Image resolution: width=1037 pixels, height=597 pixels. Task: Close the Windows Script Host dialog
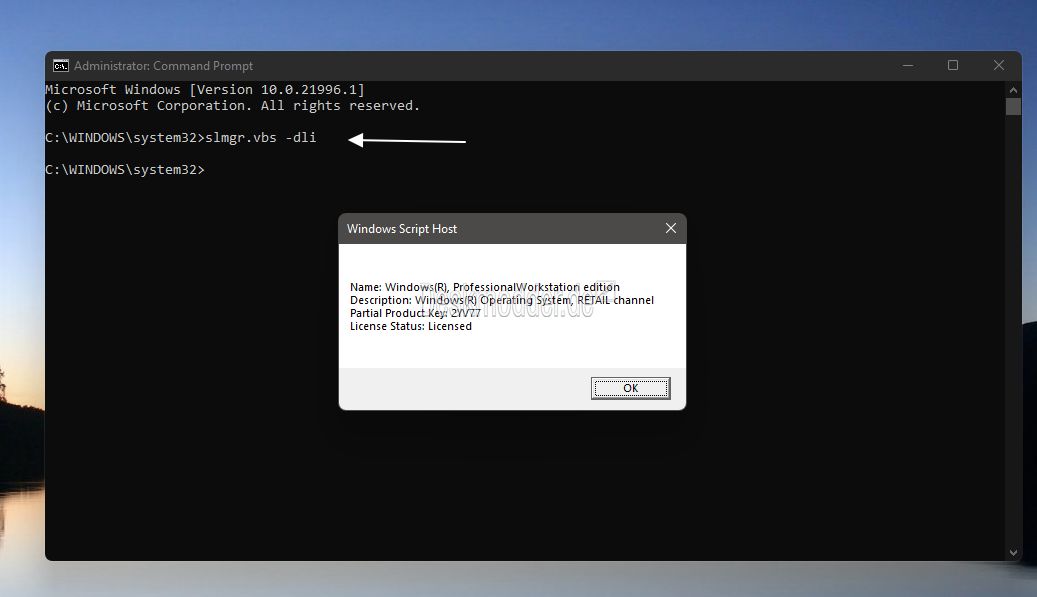pyautogui.click(x=671, y=228)
